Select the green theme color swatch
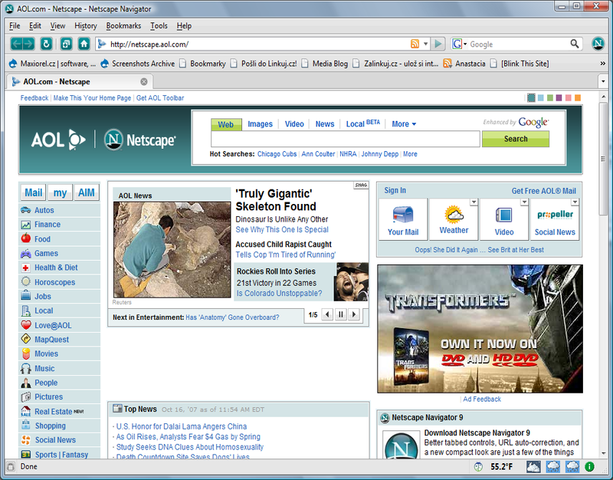613x480 pixels. [x=550, y=98]
